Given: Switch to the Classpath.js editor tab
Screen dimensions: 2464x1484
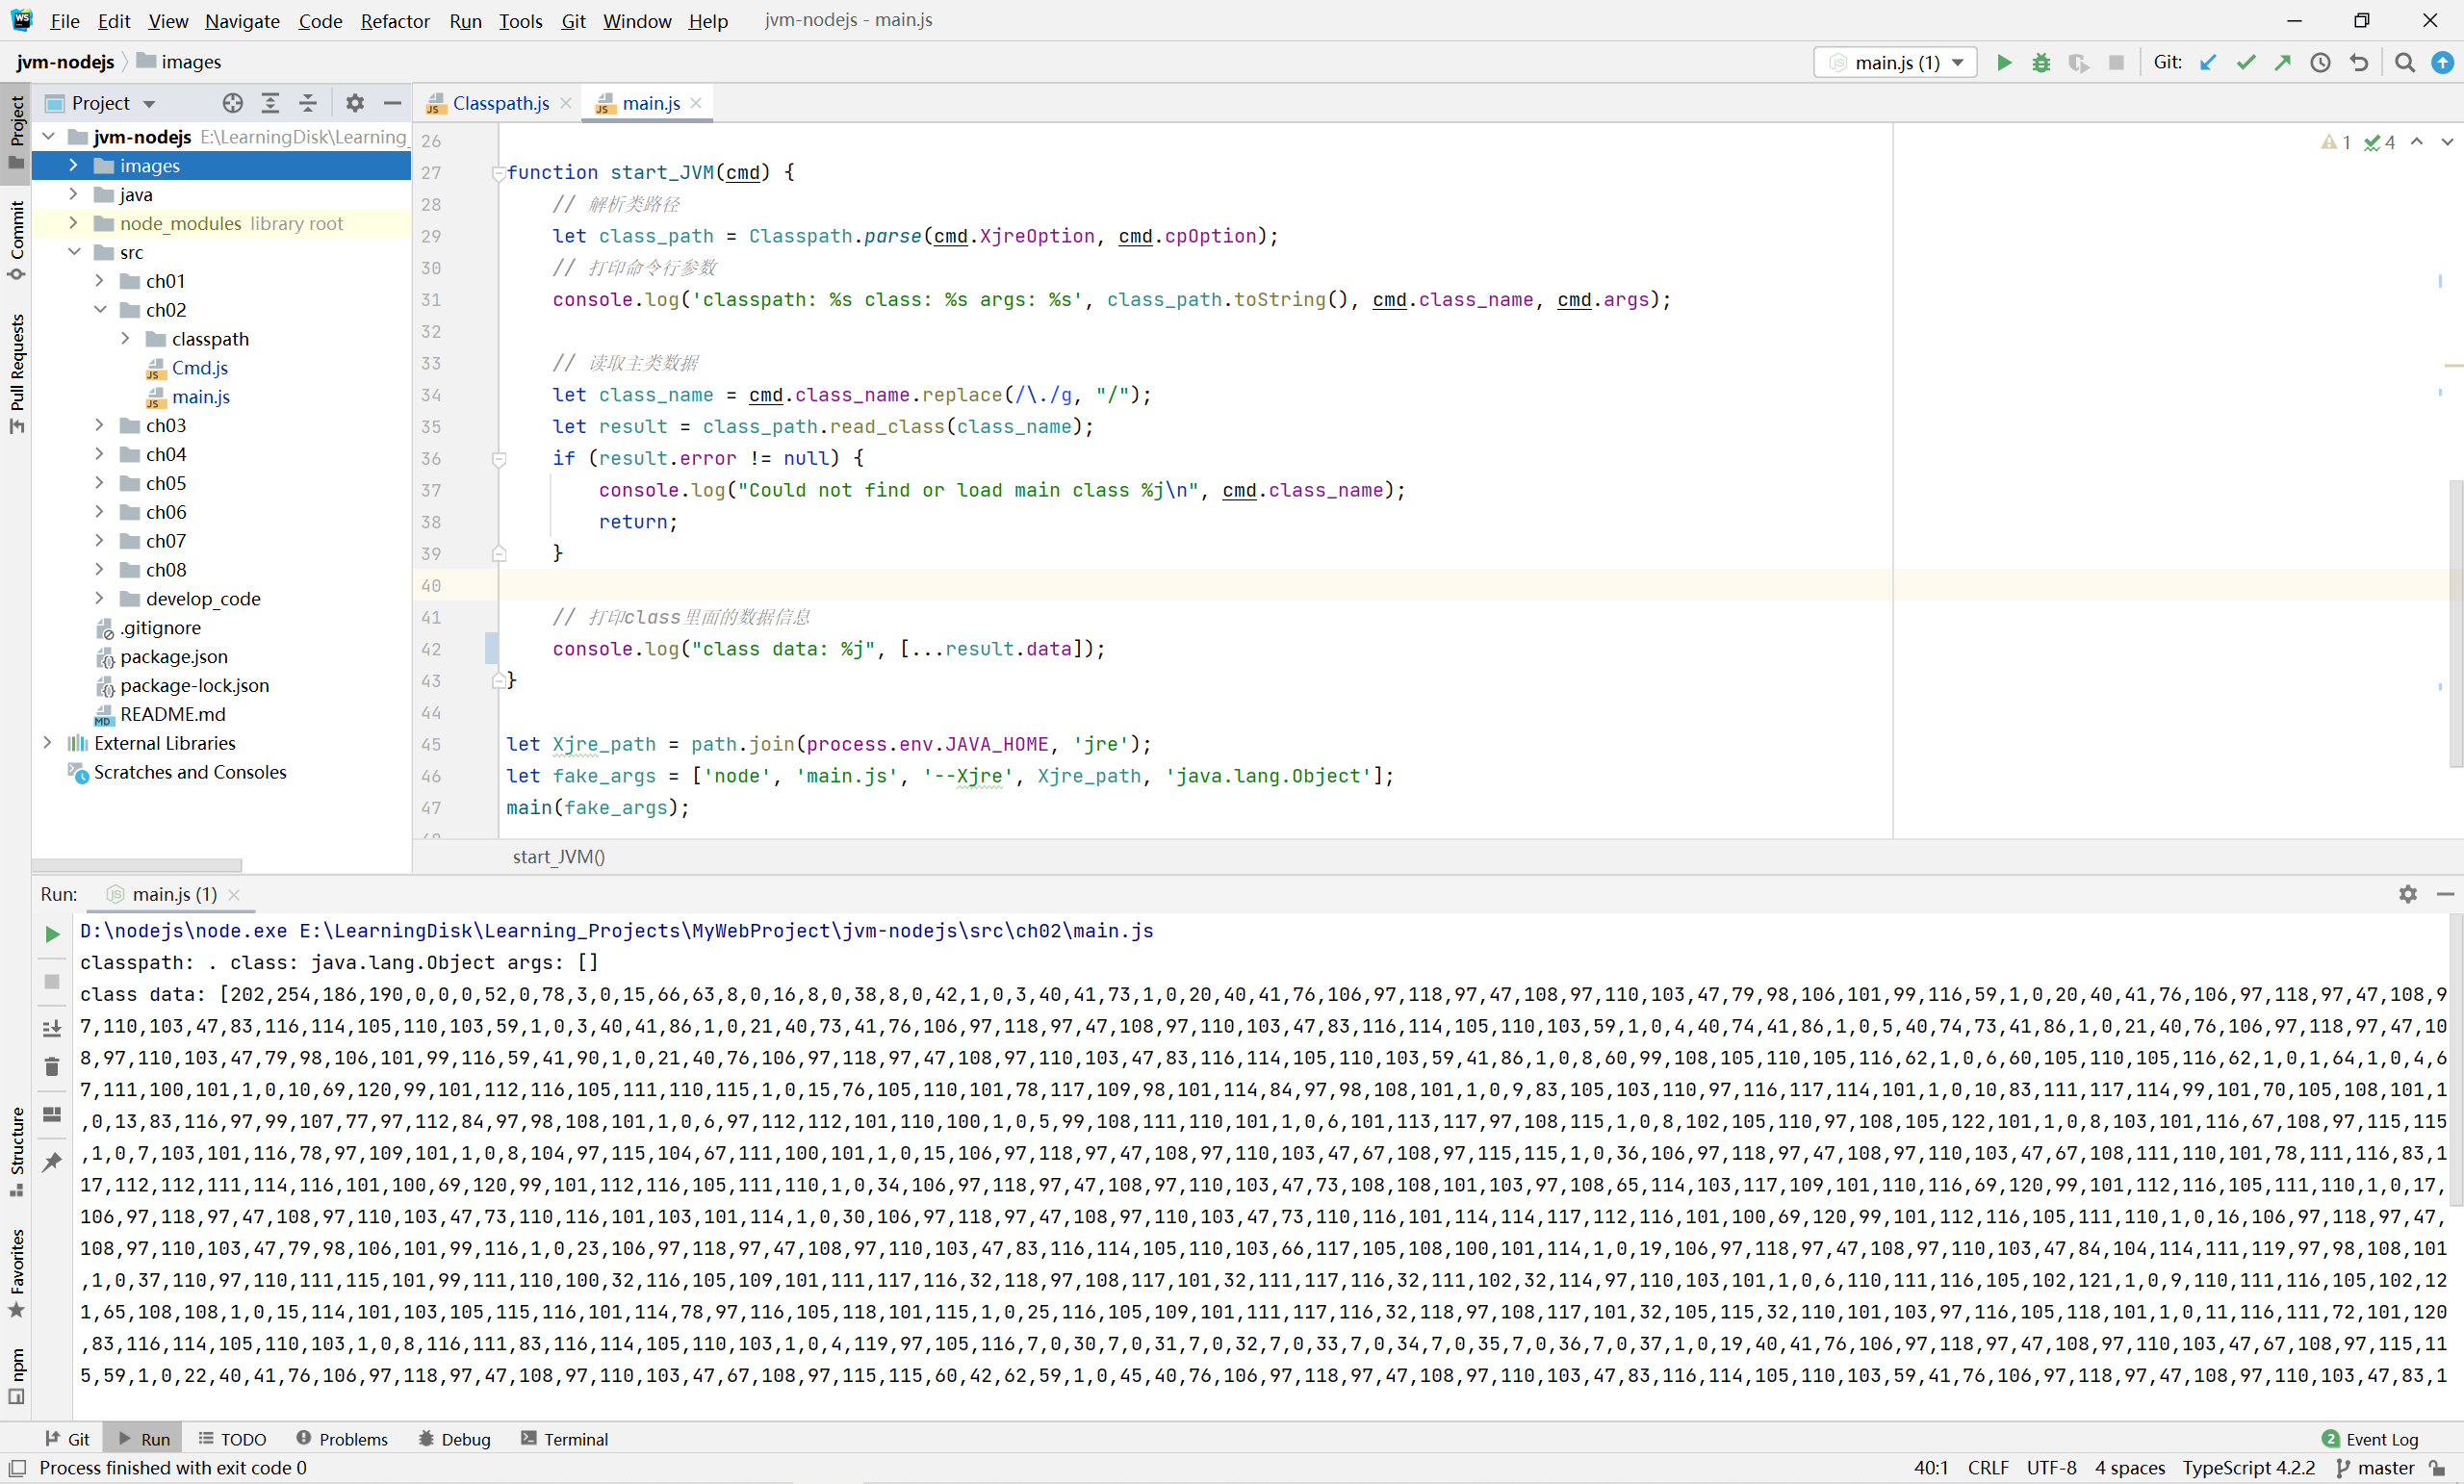Looking at the screenshot, I should coord(500,103).
